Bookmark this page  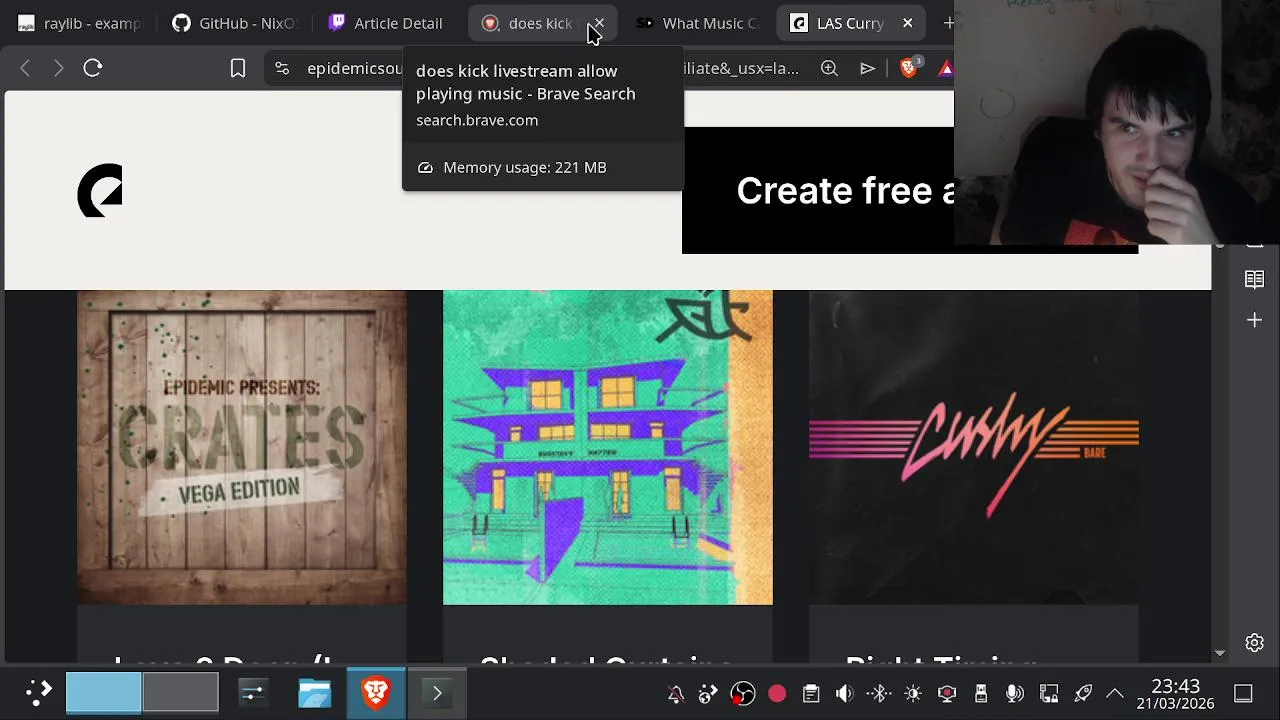pos(238,68)
